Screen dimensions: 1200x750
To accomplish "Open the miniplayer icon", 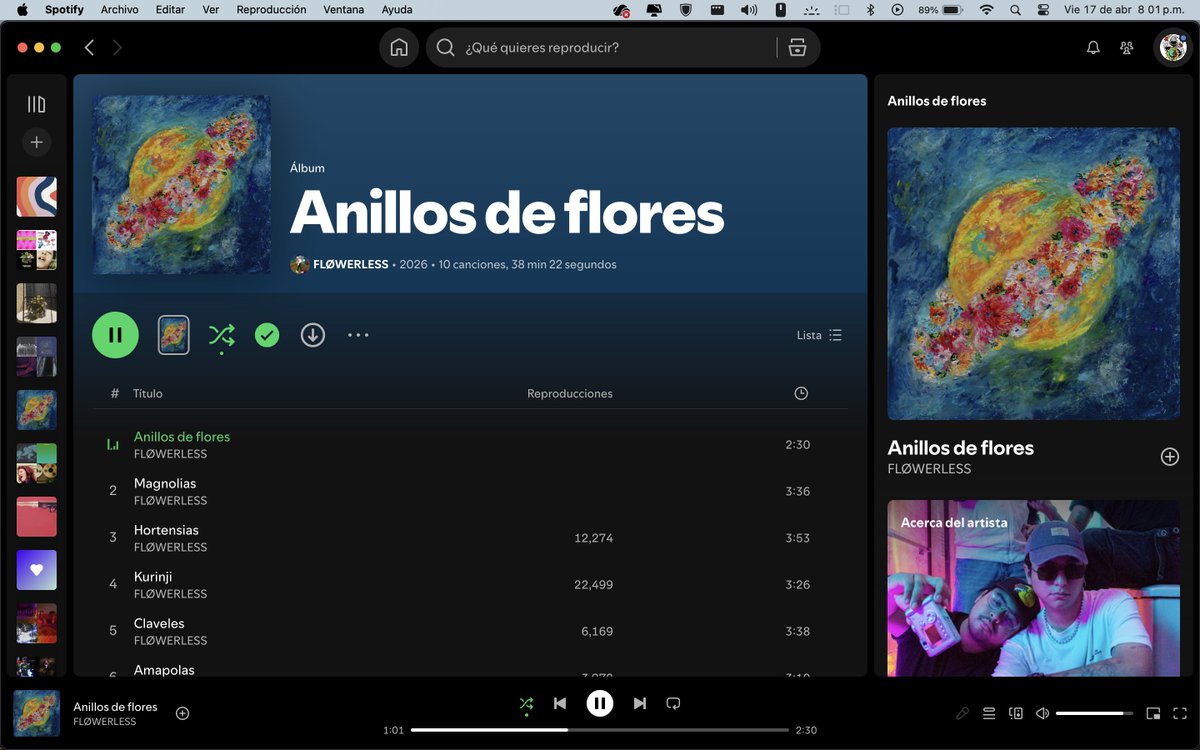I will pyautogui.click(x=1153, y=713).
